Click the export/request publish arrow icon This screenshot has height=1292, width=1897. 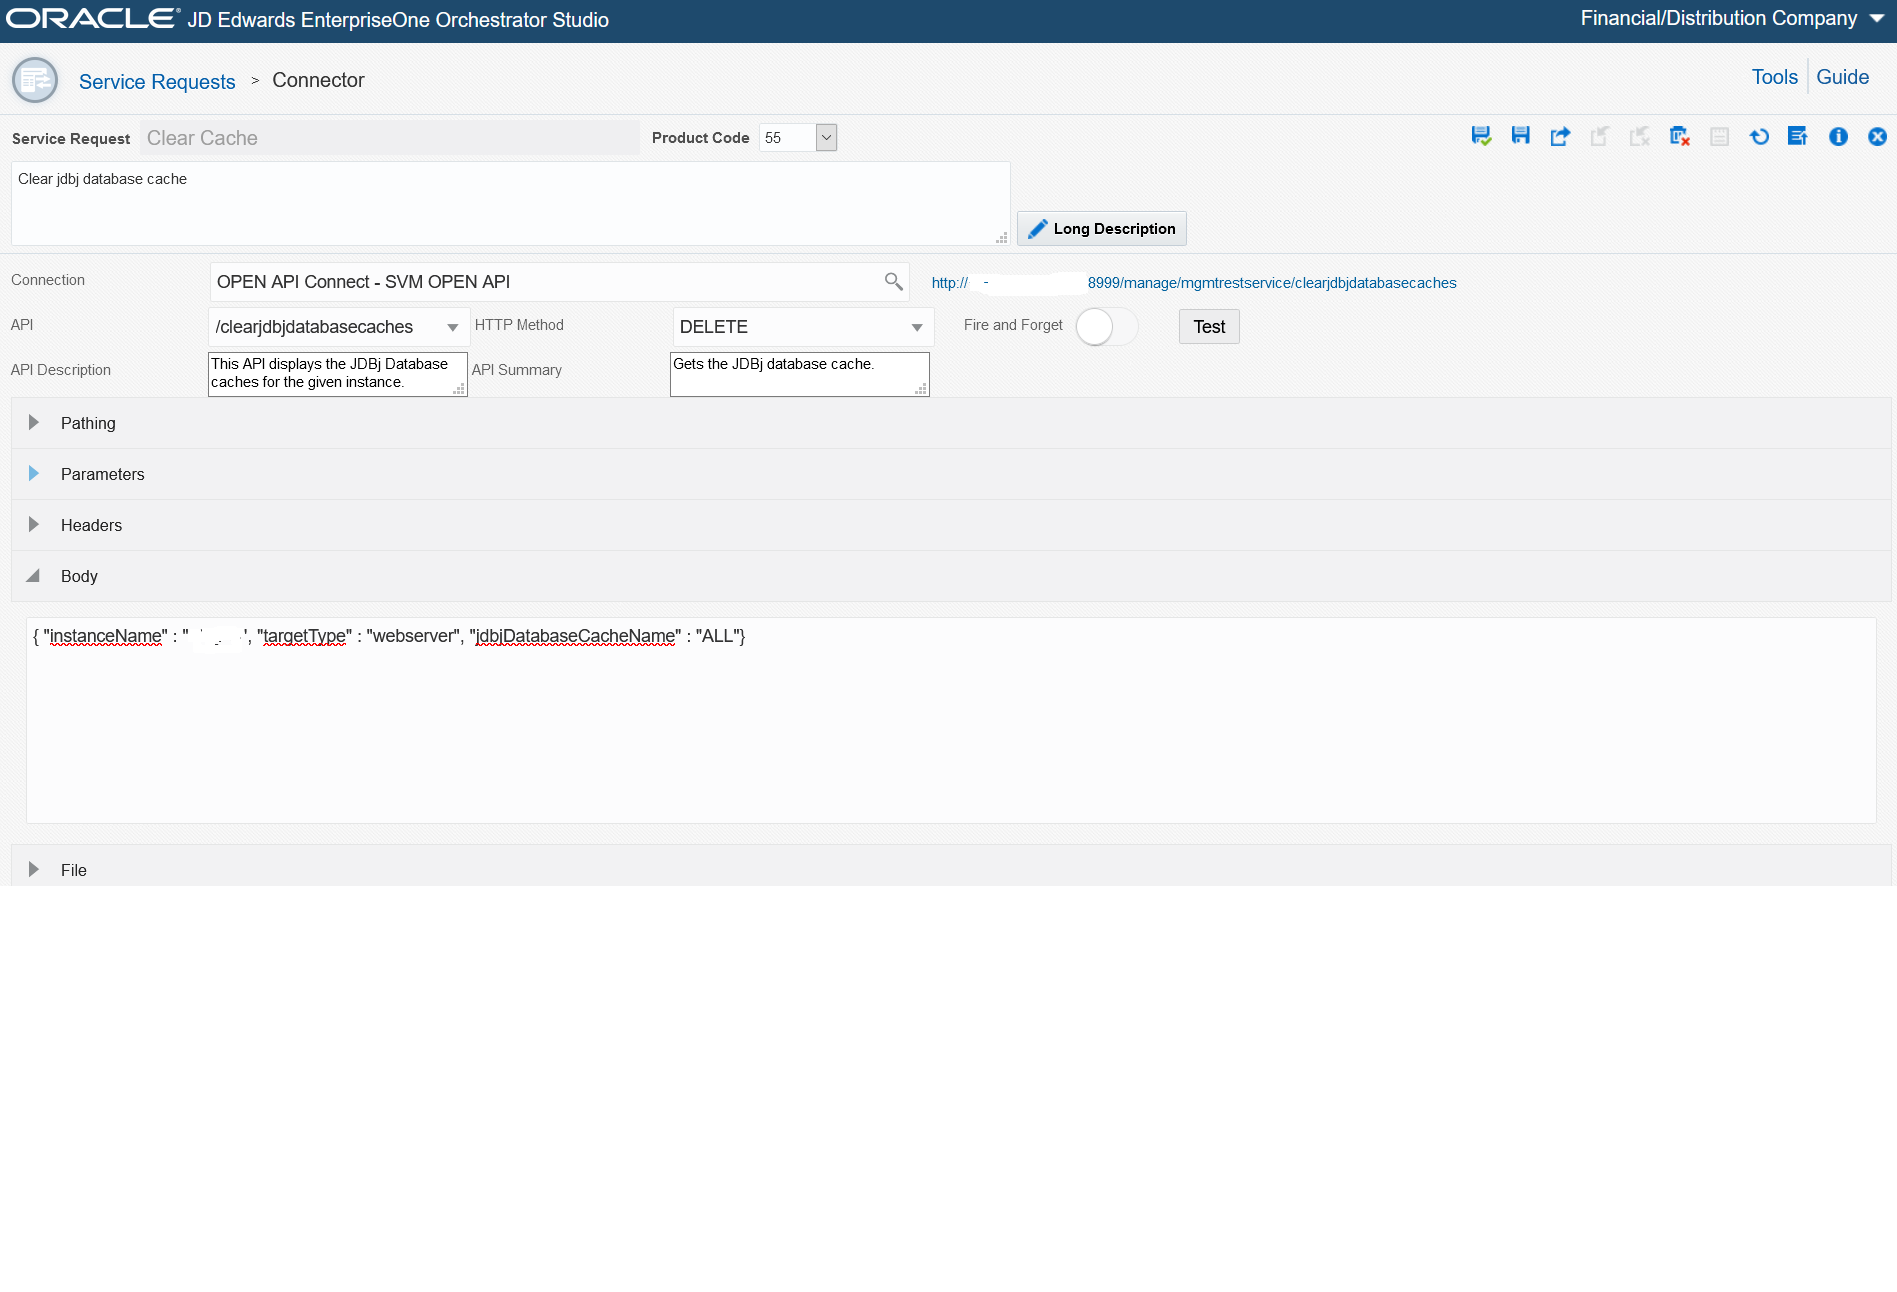coord(1560,136)
